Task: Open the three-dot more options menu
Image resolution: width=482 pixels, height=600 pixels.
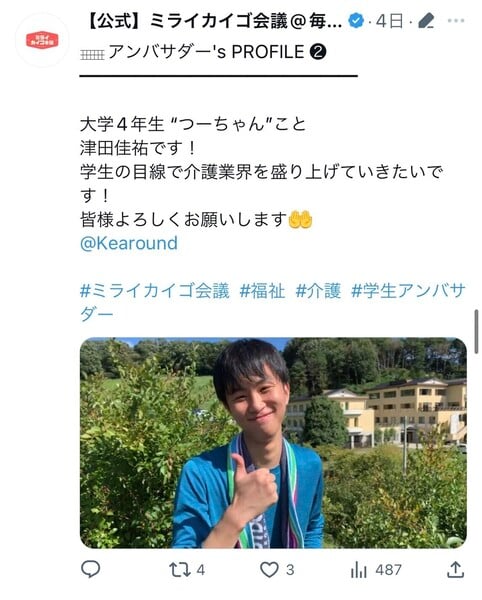Action: [456, 21]
